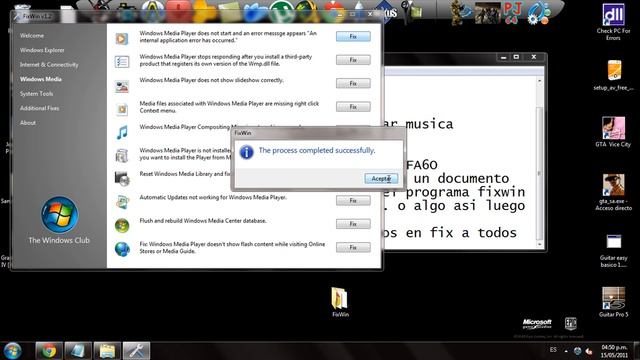Image resolution: width=640 pixels, height=360 pixels.
Task: Fix flash content in Online Stores
Action: pyautogui.click(x=353, y=247)
